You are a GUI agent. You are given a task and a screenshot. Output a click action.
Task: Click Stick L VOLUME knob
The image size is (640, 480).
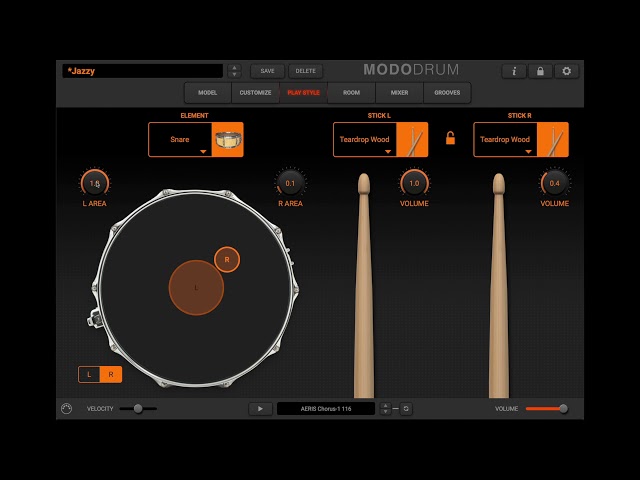pos(414,183)
